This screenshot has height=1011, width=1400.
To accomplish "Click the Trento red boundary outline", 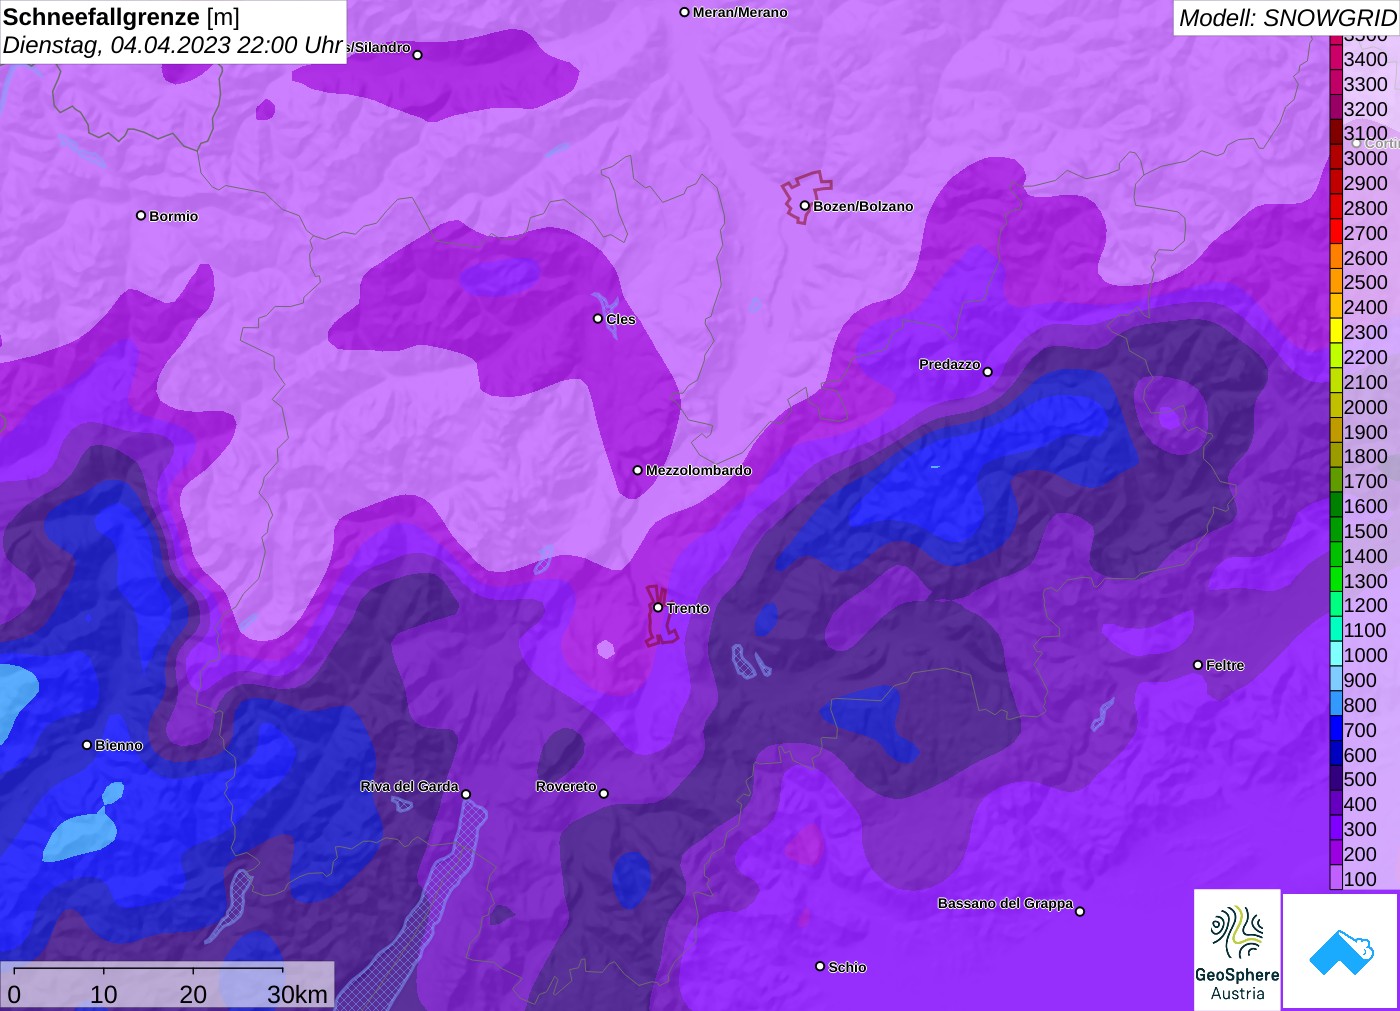I will coord(661,616).
